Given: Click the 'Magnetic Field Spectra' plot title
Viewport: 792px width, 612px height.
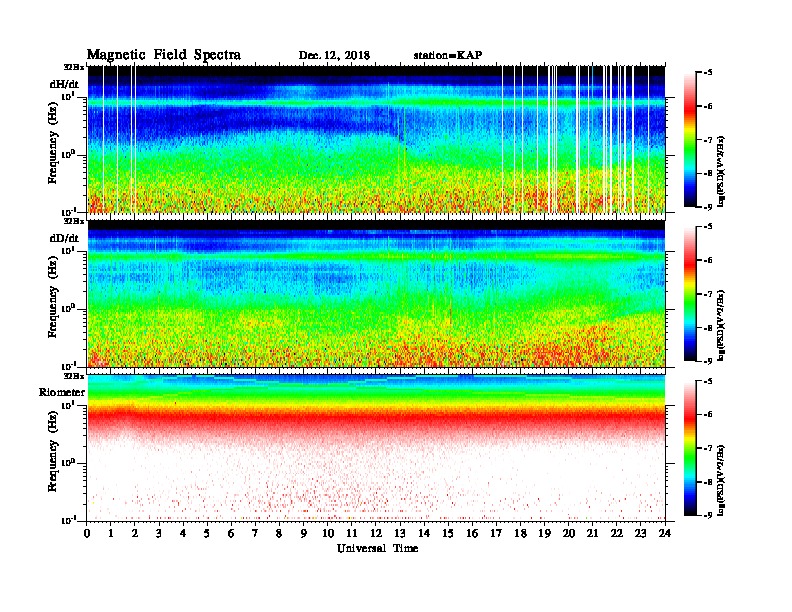Looking at the screenshot, I should tap(164, 55).
